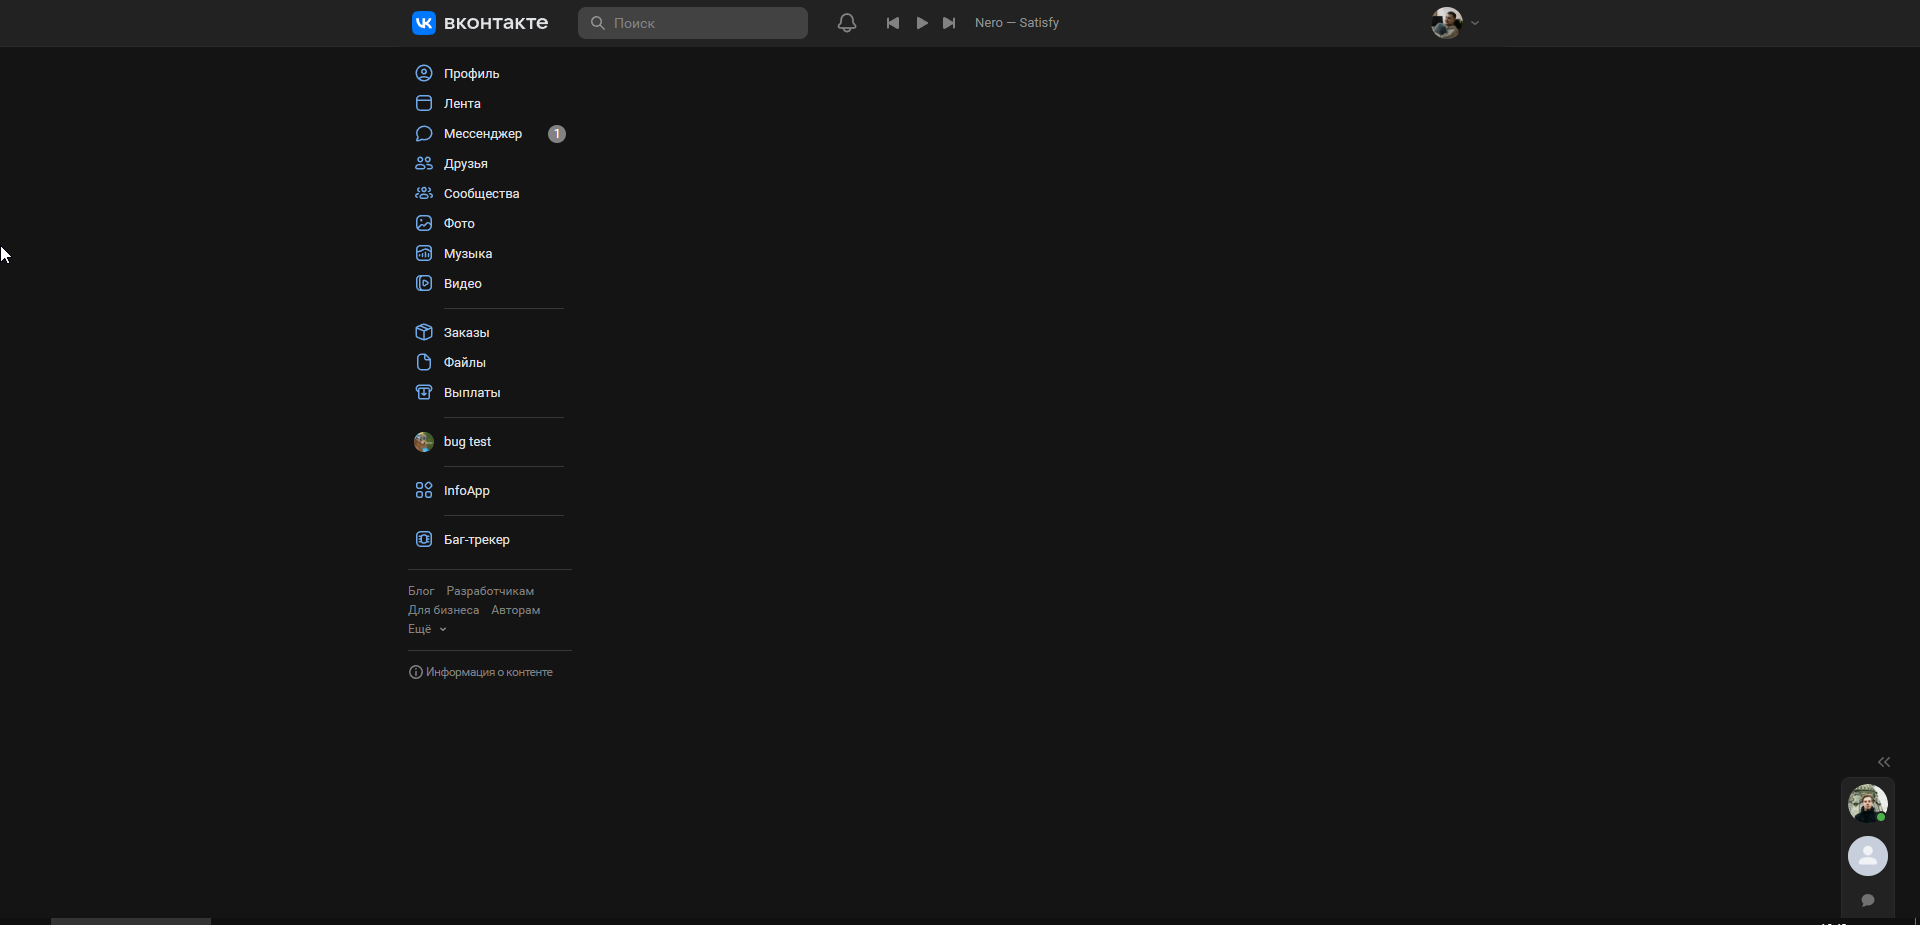The height and width of the screenshot is (925, 1920).
Task: Focus the Поиск search field
Action: [693, 23]
